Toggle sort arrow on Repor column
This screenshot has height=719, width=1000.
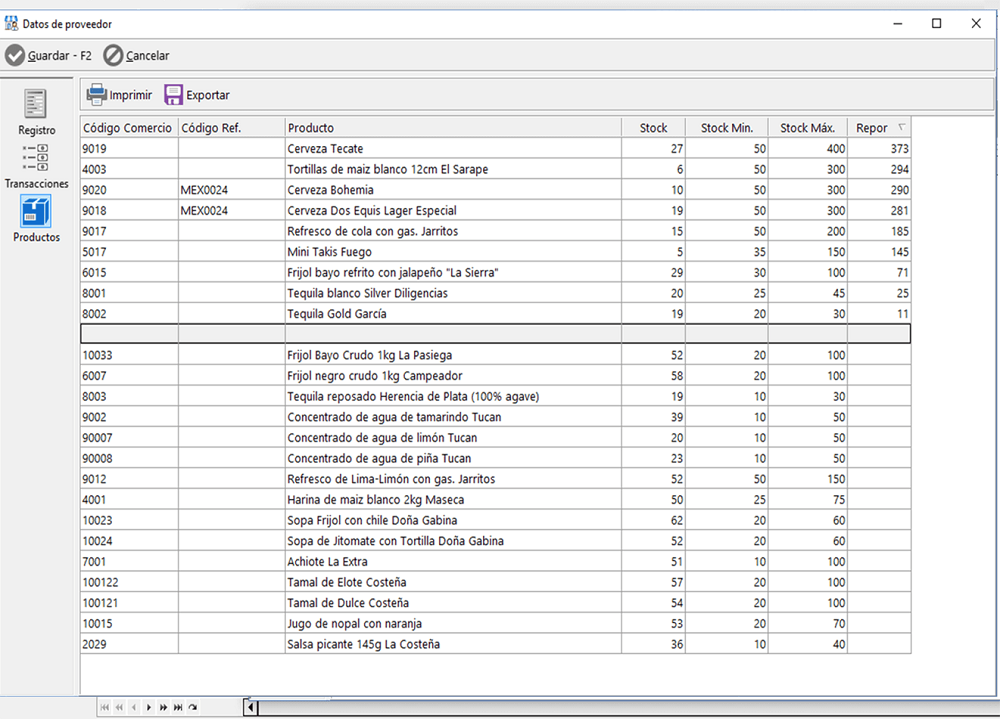901,127
